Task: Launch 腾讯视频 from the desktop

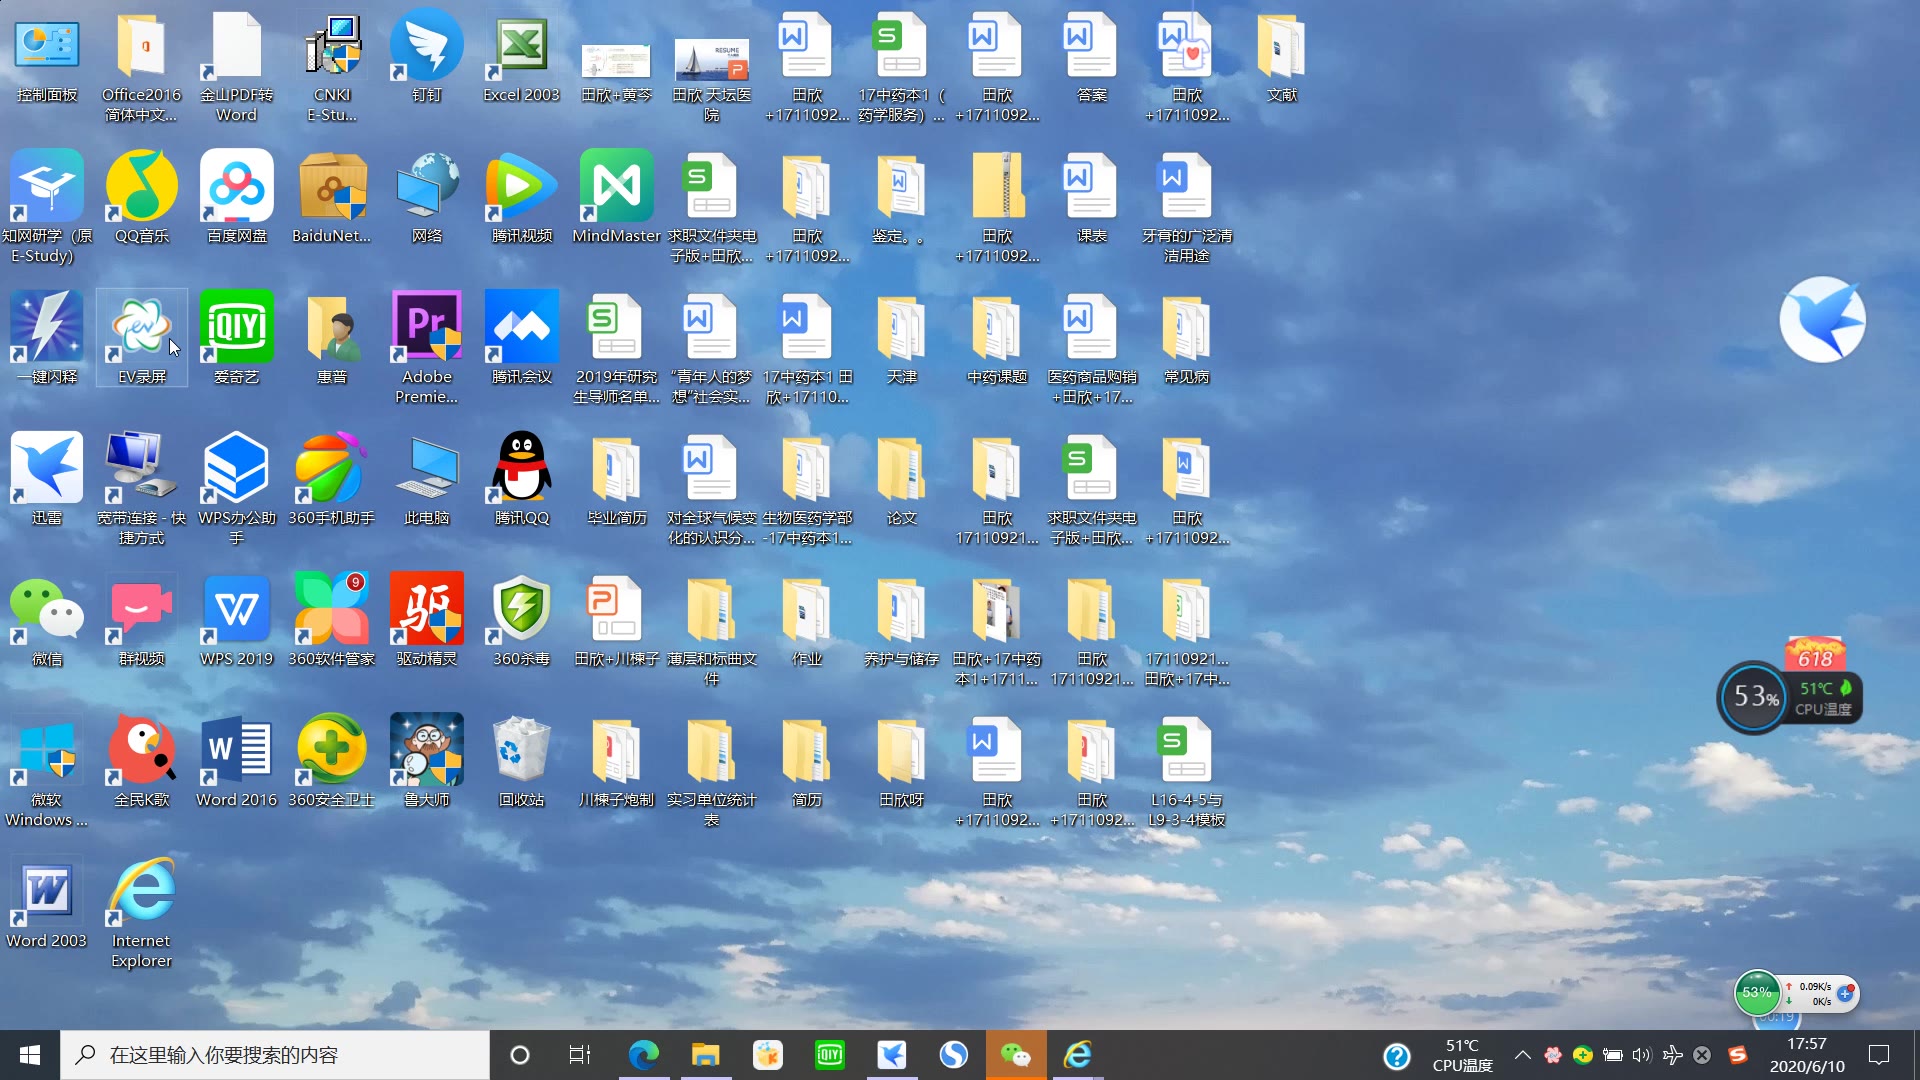Action: pos(522,198)
